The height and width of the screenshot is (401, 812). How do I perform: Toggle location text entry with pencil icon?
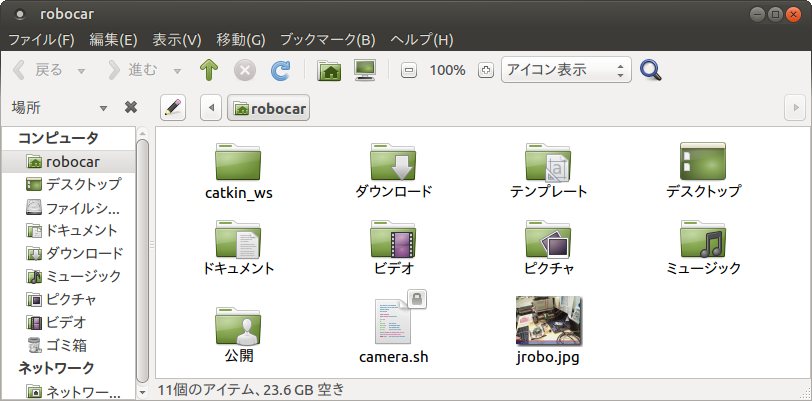[173, 108]
